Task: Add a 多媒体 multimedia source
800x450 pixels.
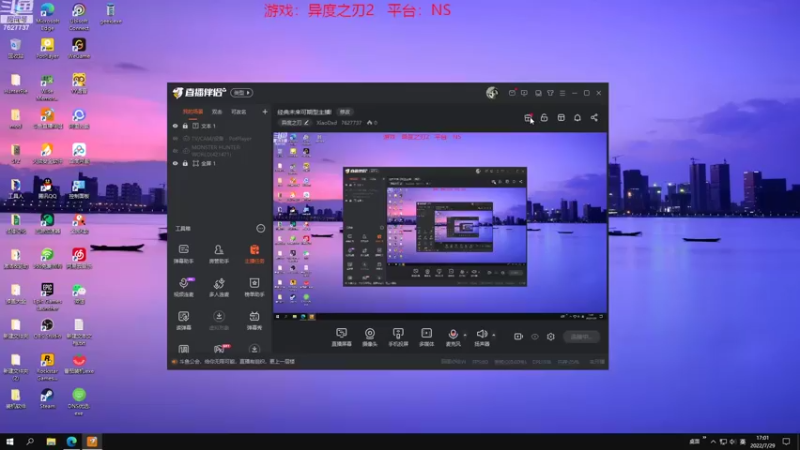Action: pos(427,337)
